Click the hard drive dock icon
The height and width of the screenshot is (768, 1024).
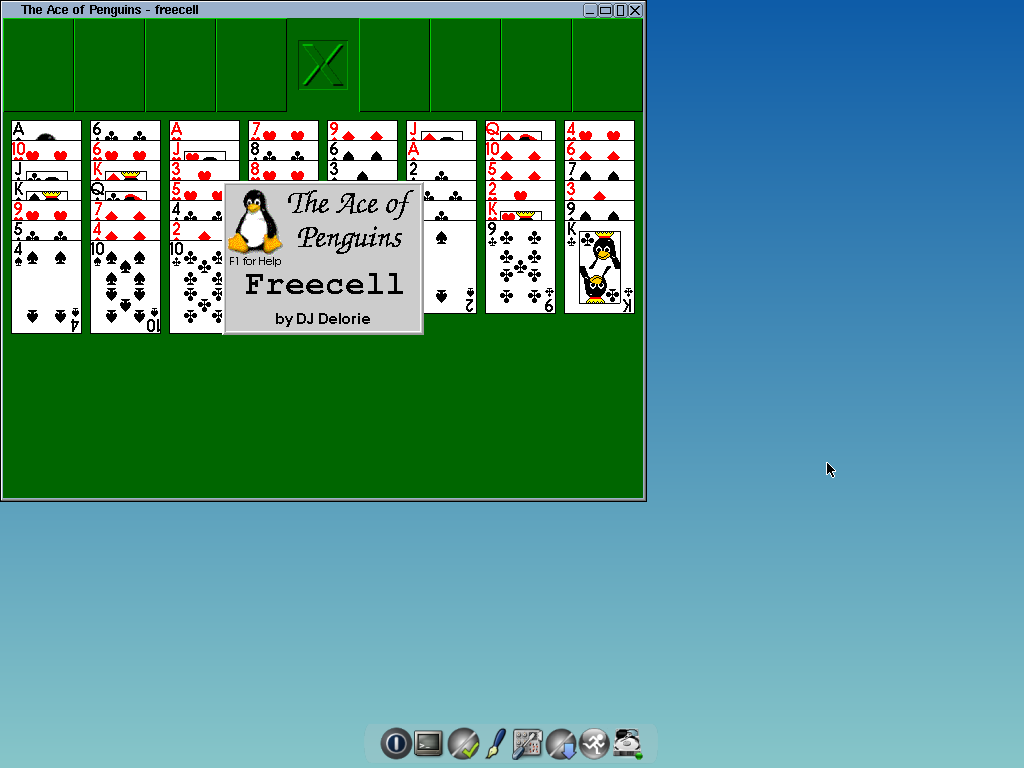click(x=627, y=743)
